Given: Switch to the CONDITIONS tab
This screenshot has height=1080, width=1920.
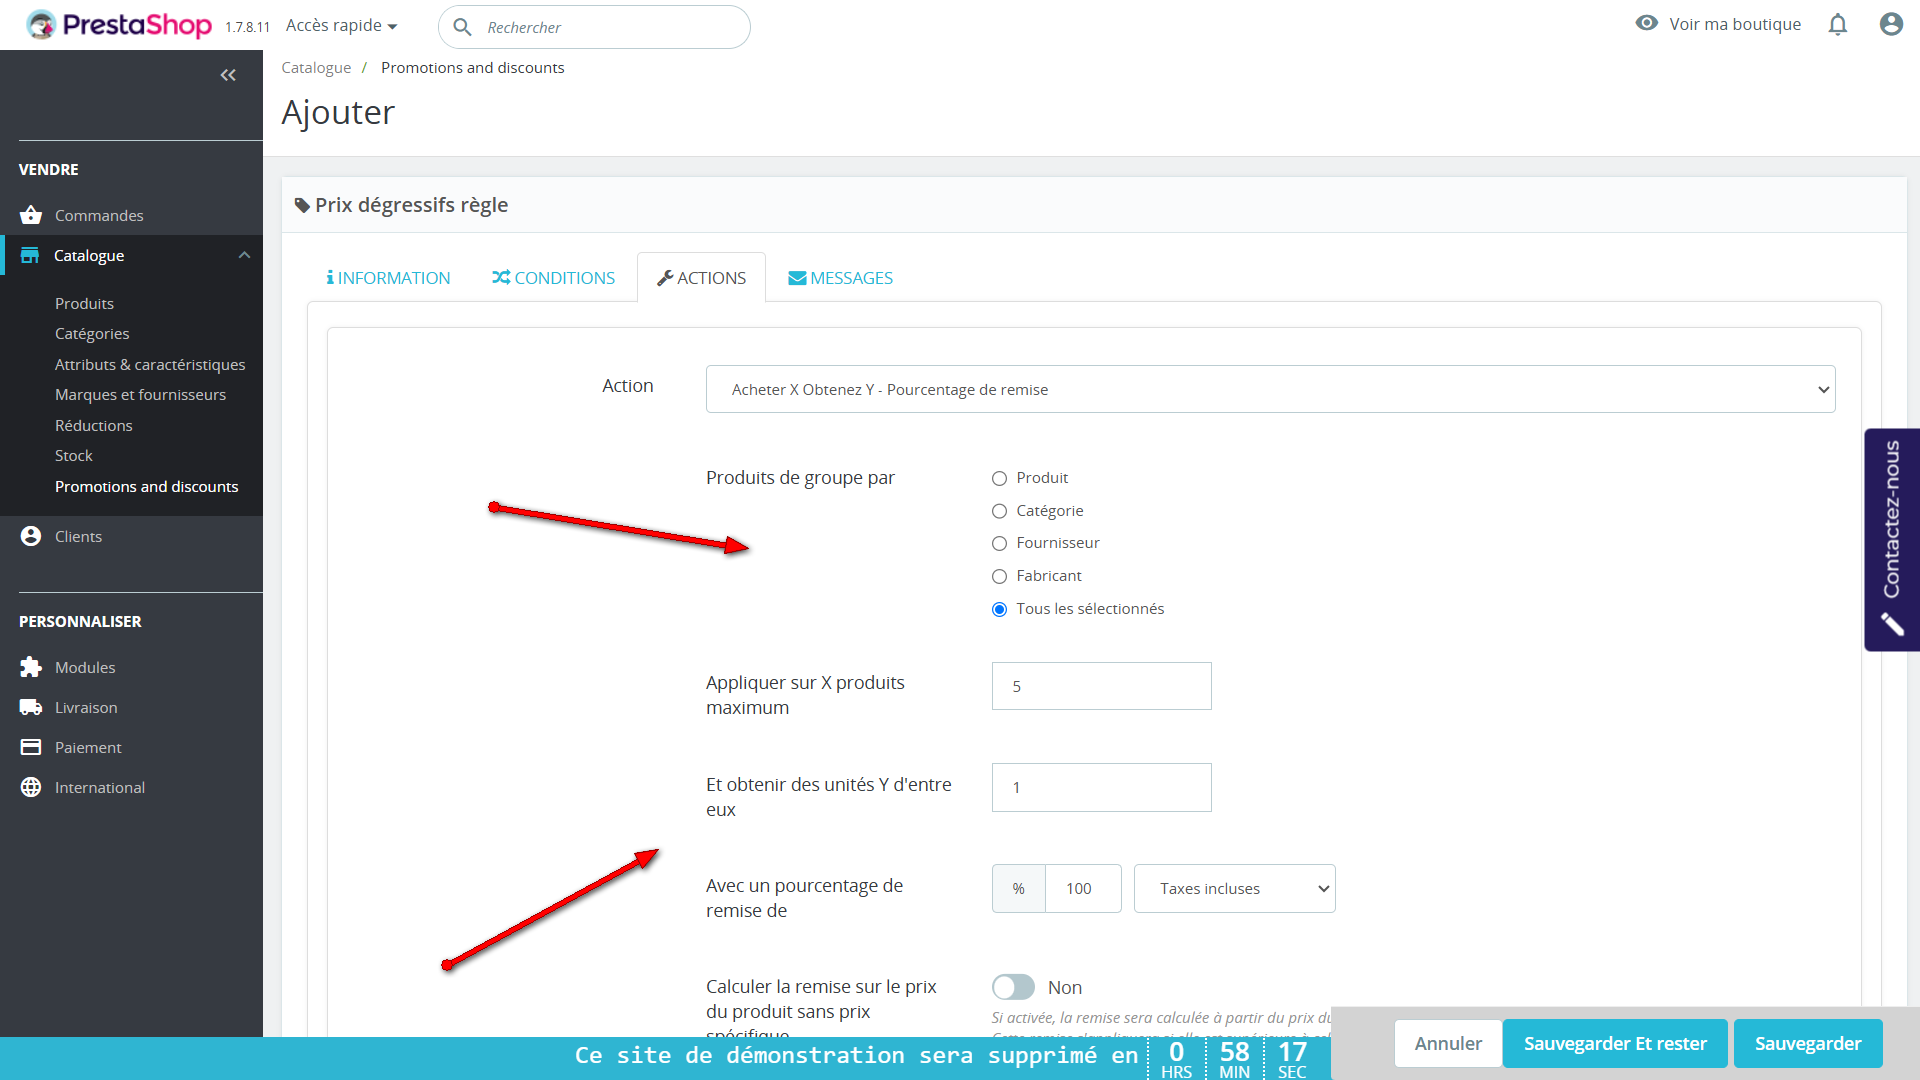Looking at the screenshot, I should [x=553, y=278].
